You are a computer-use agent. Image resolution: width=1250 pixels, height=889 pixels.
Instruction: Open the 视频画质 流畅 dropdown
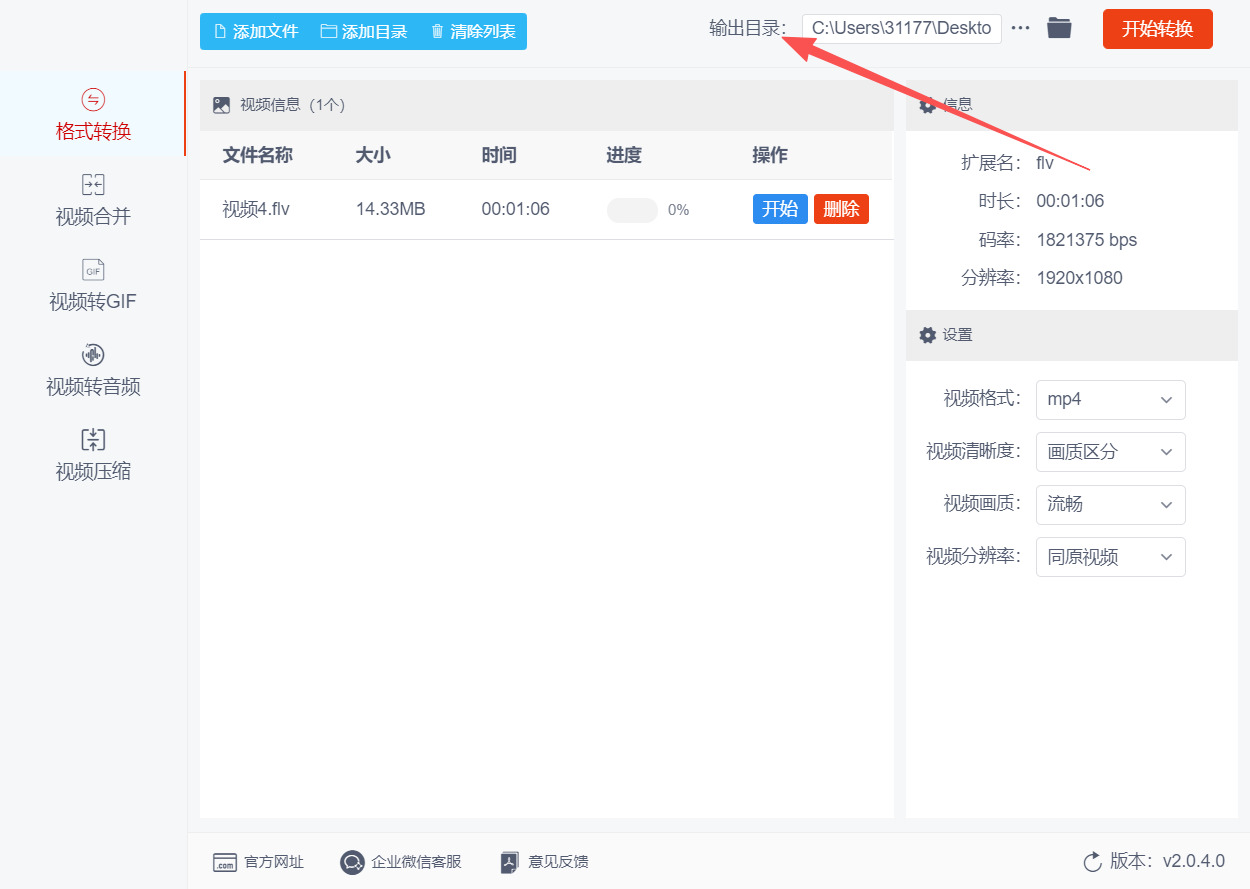click(x=1110, y=505)
